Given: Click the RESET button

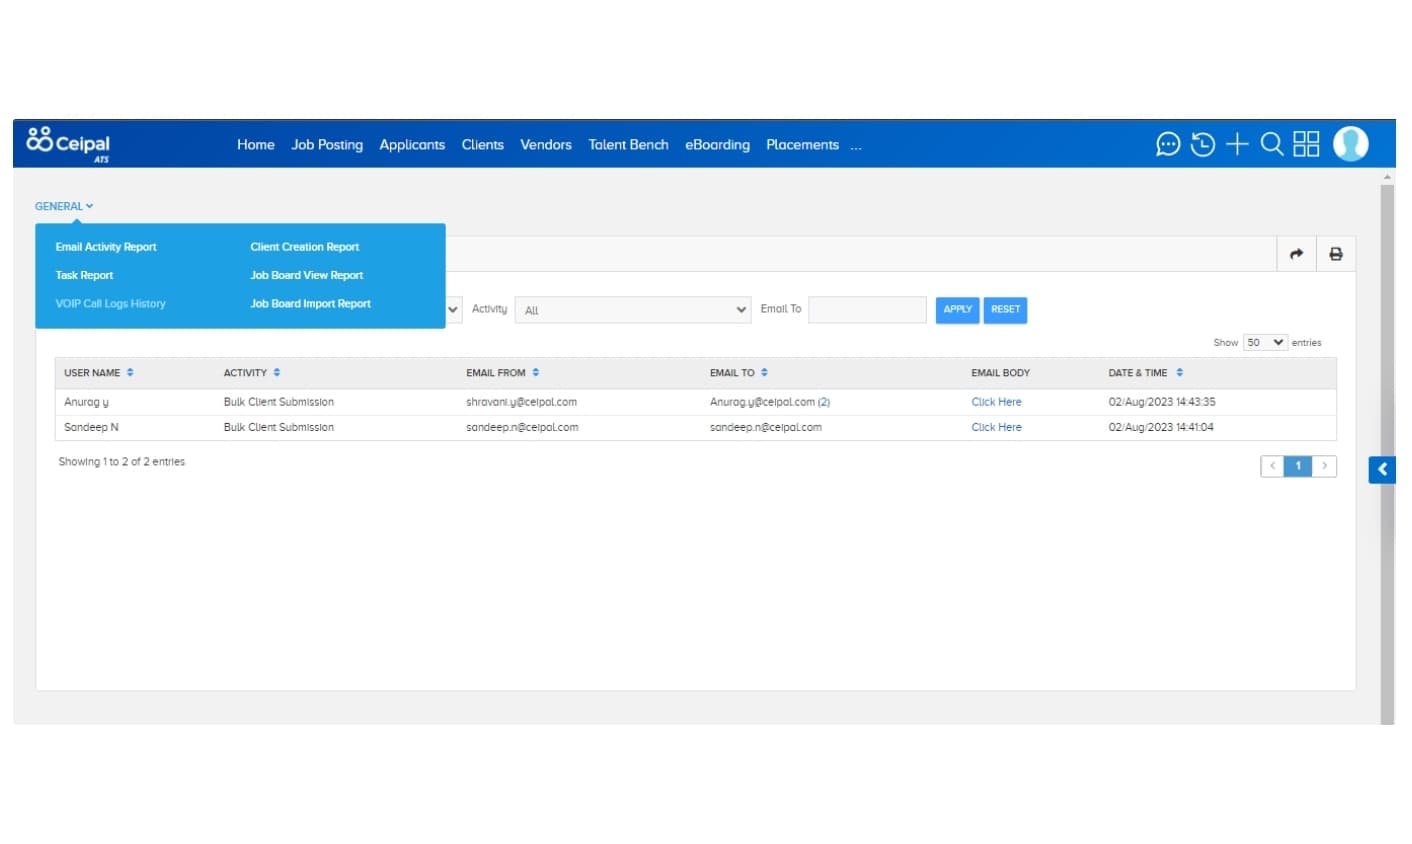Looking at the screenshot, I should pyautogui.click(x=1005, y=310).
